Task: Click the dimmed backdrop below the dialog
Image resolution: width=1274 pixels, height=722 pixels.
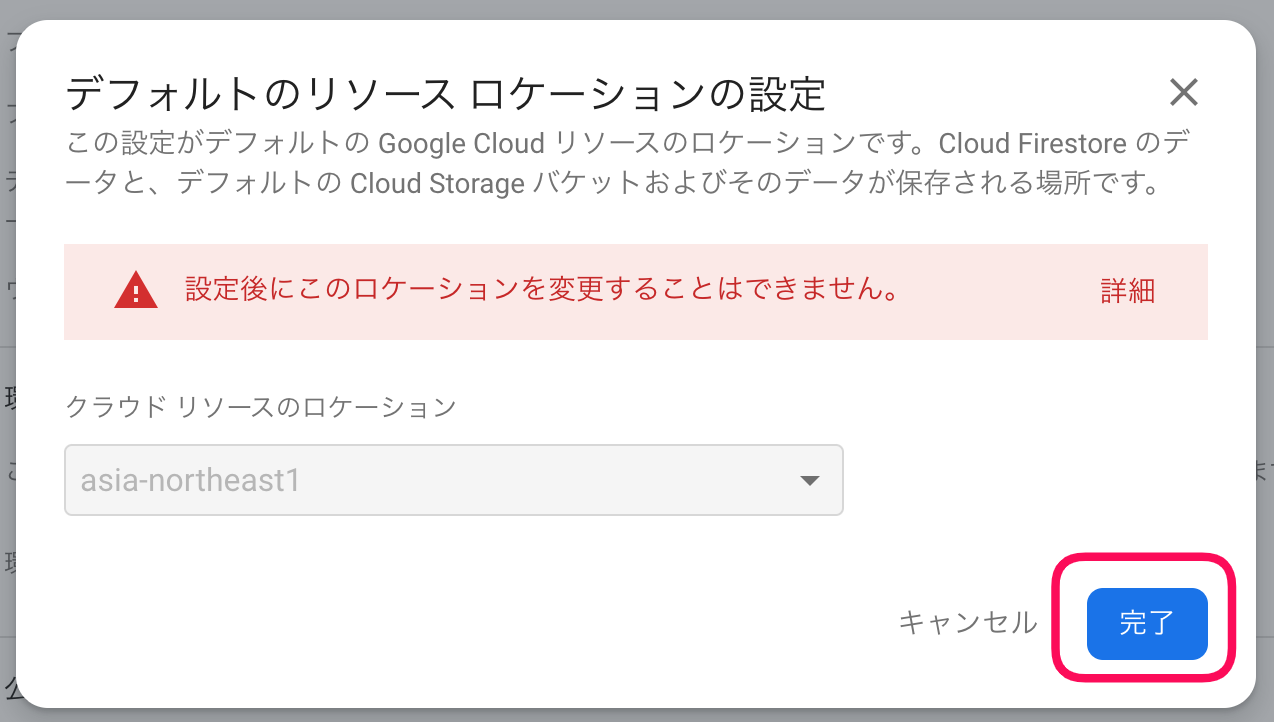Action: pos(600,715)
